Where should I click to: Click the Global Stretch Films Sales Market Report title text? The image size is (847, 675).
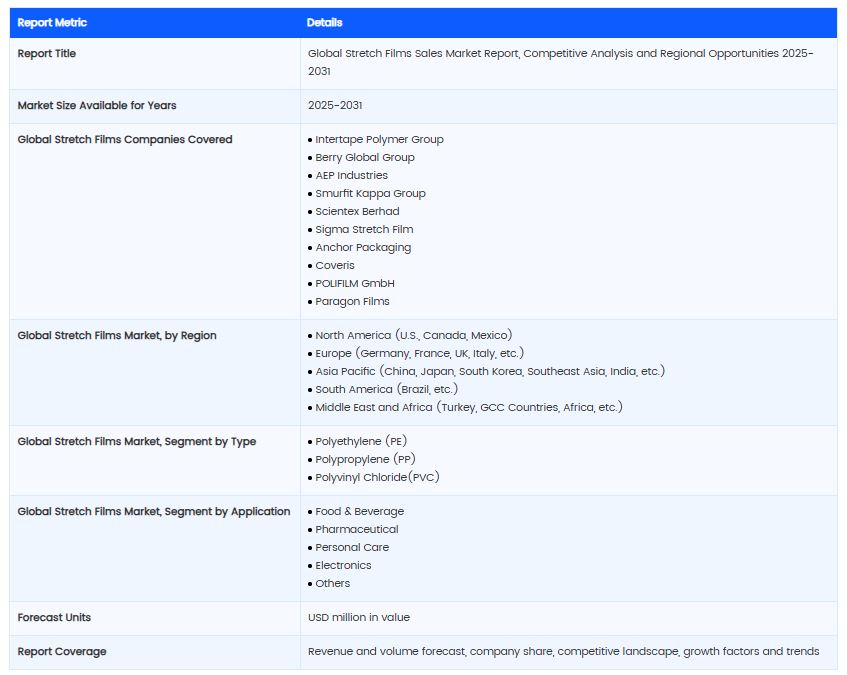click(561, 62)
